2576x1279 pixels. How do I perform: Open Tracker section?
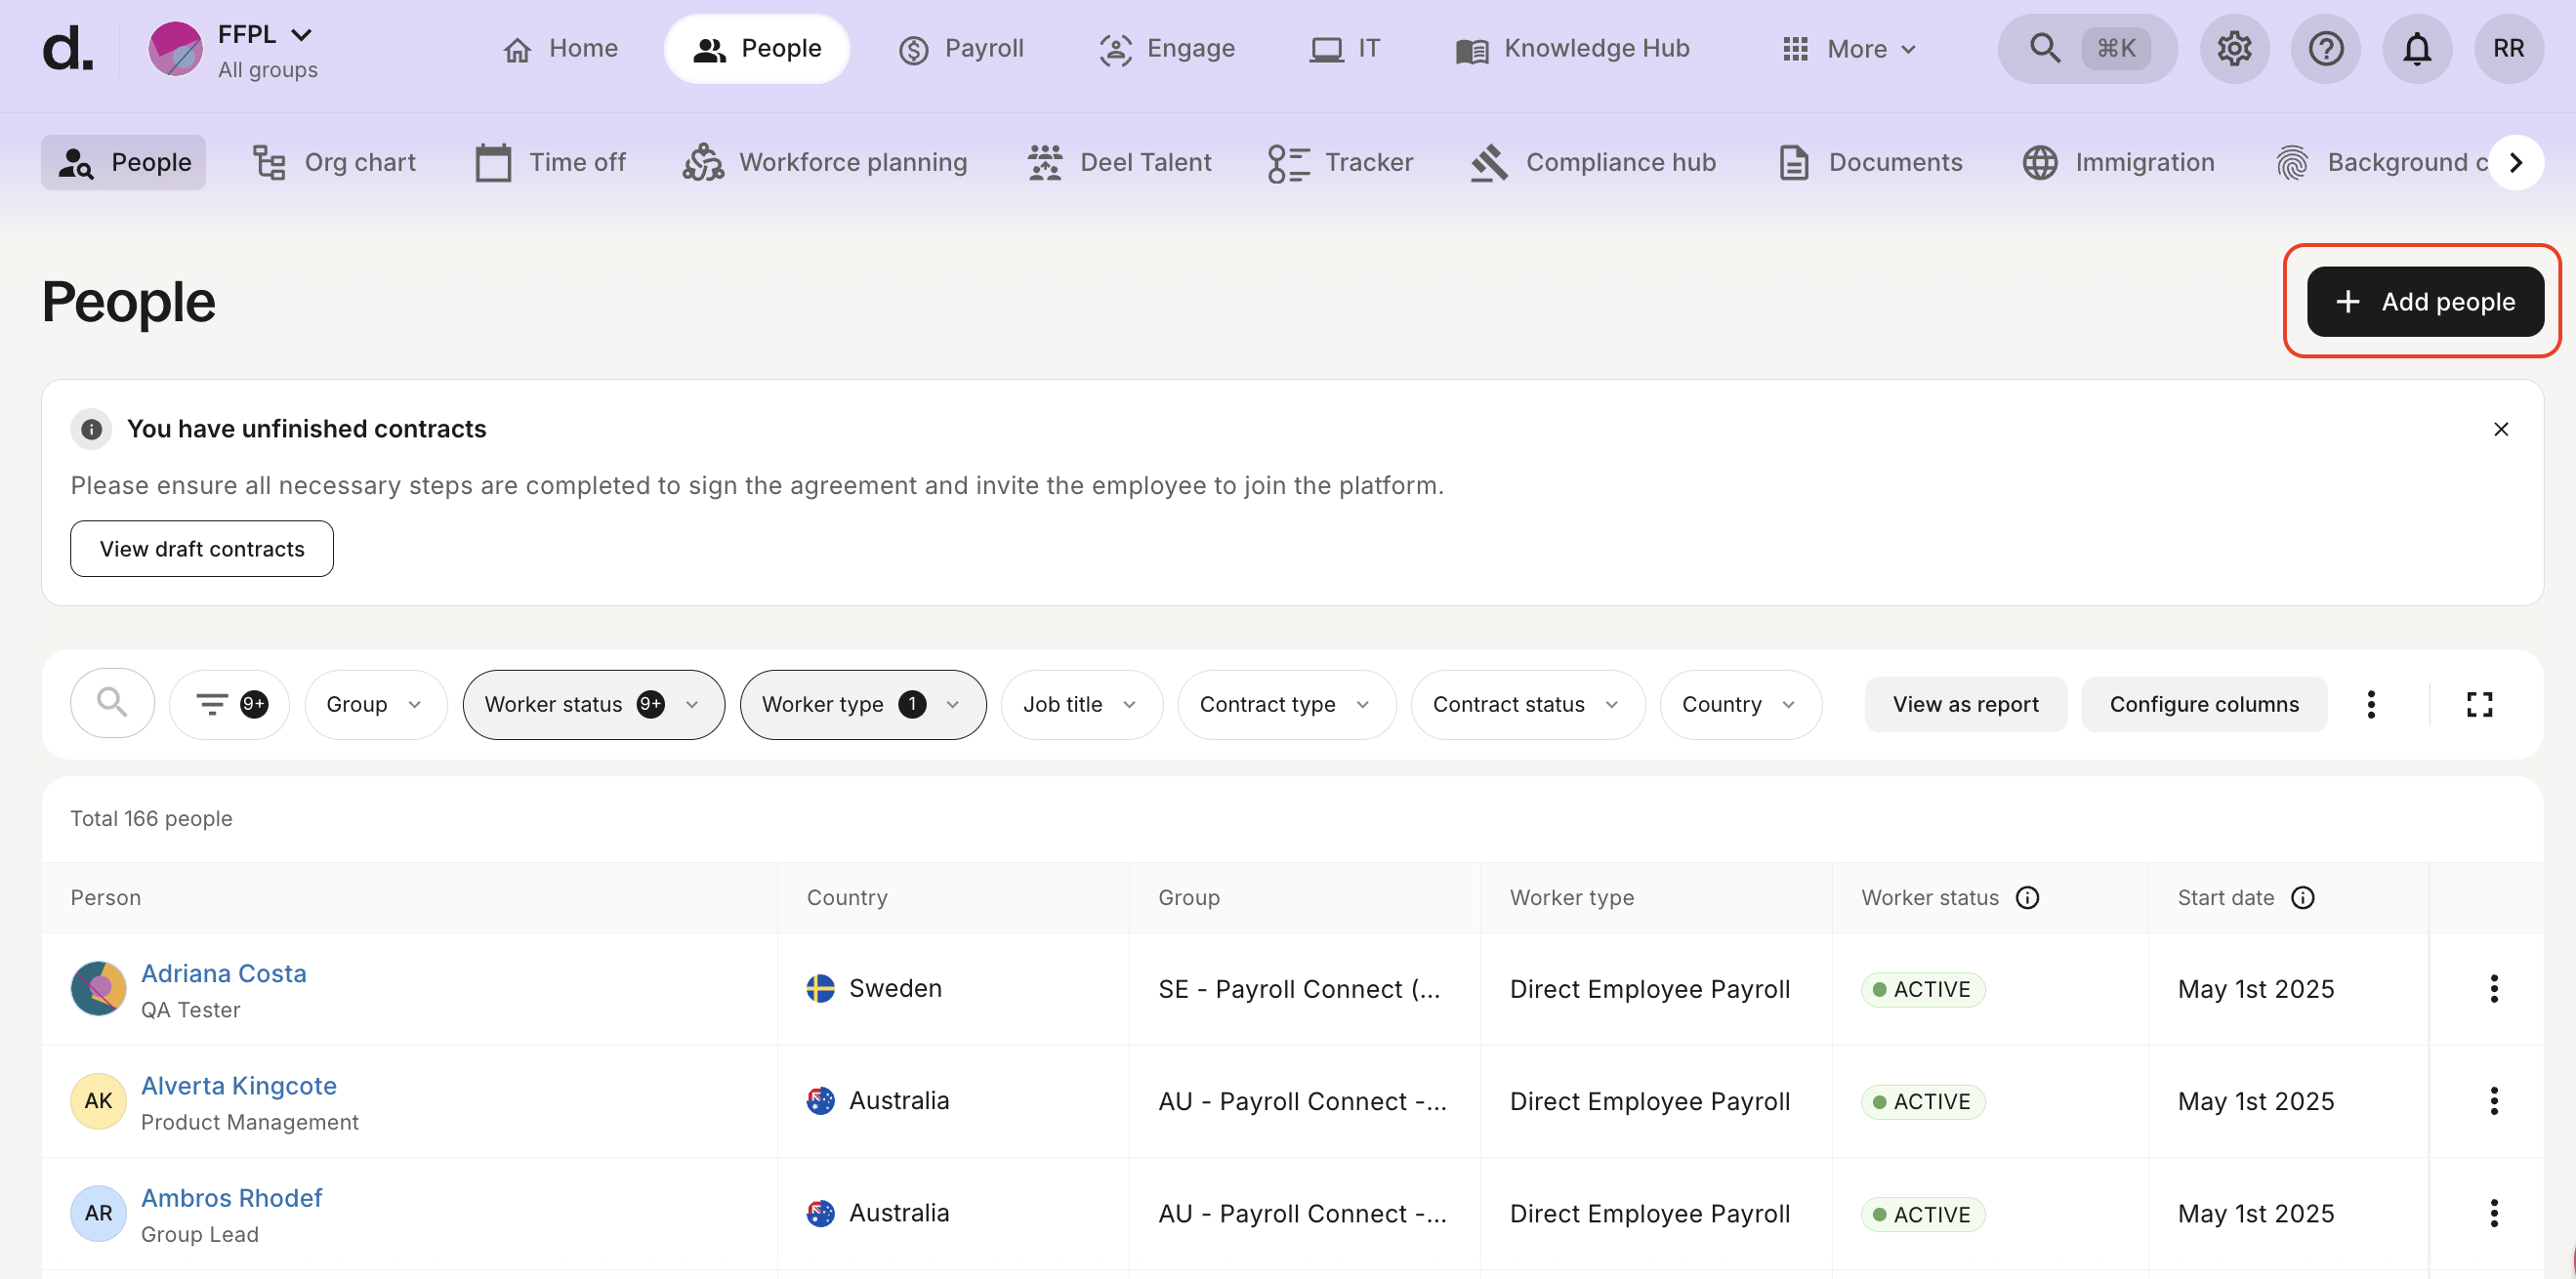(1340, 162)
